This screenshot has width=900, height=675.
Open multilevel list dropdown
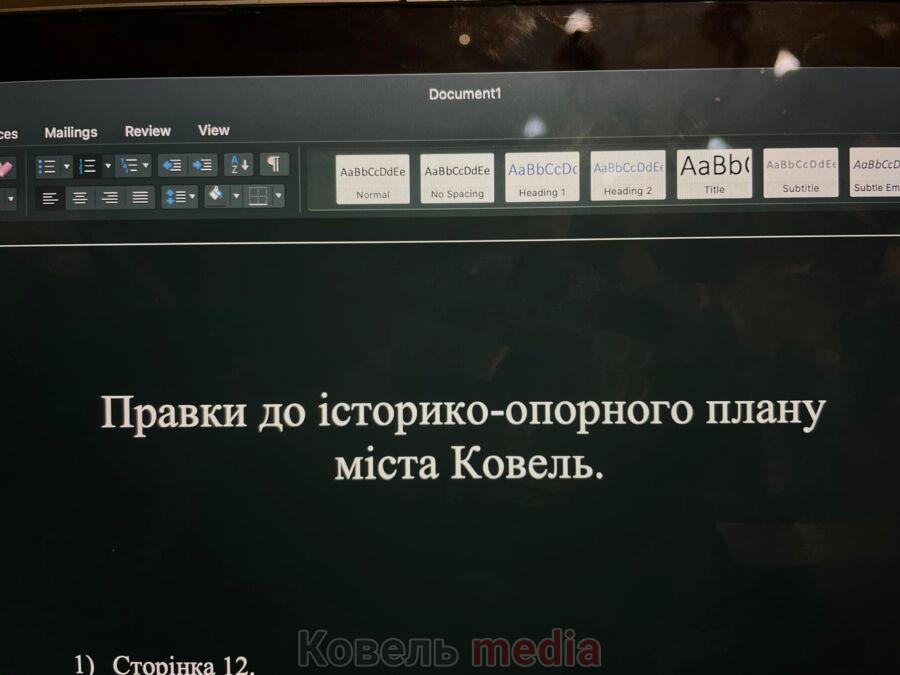coord(134,166)
